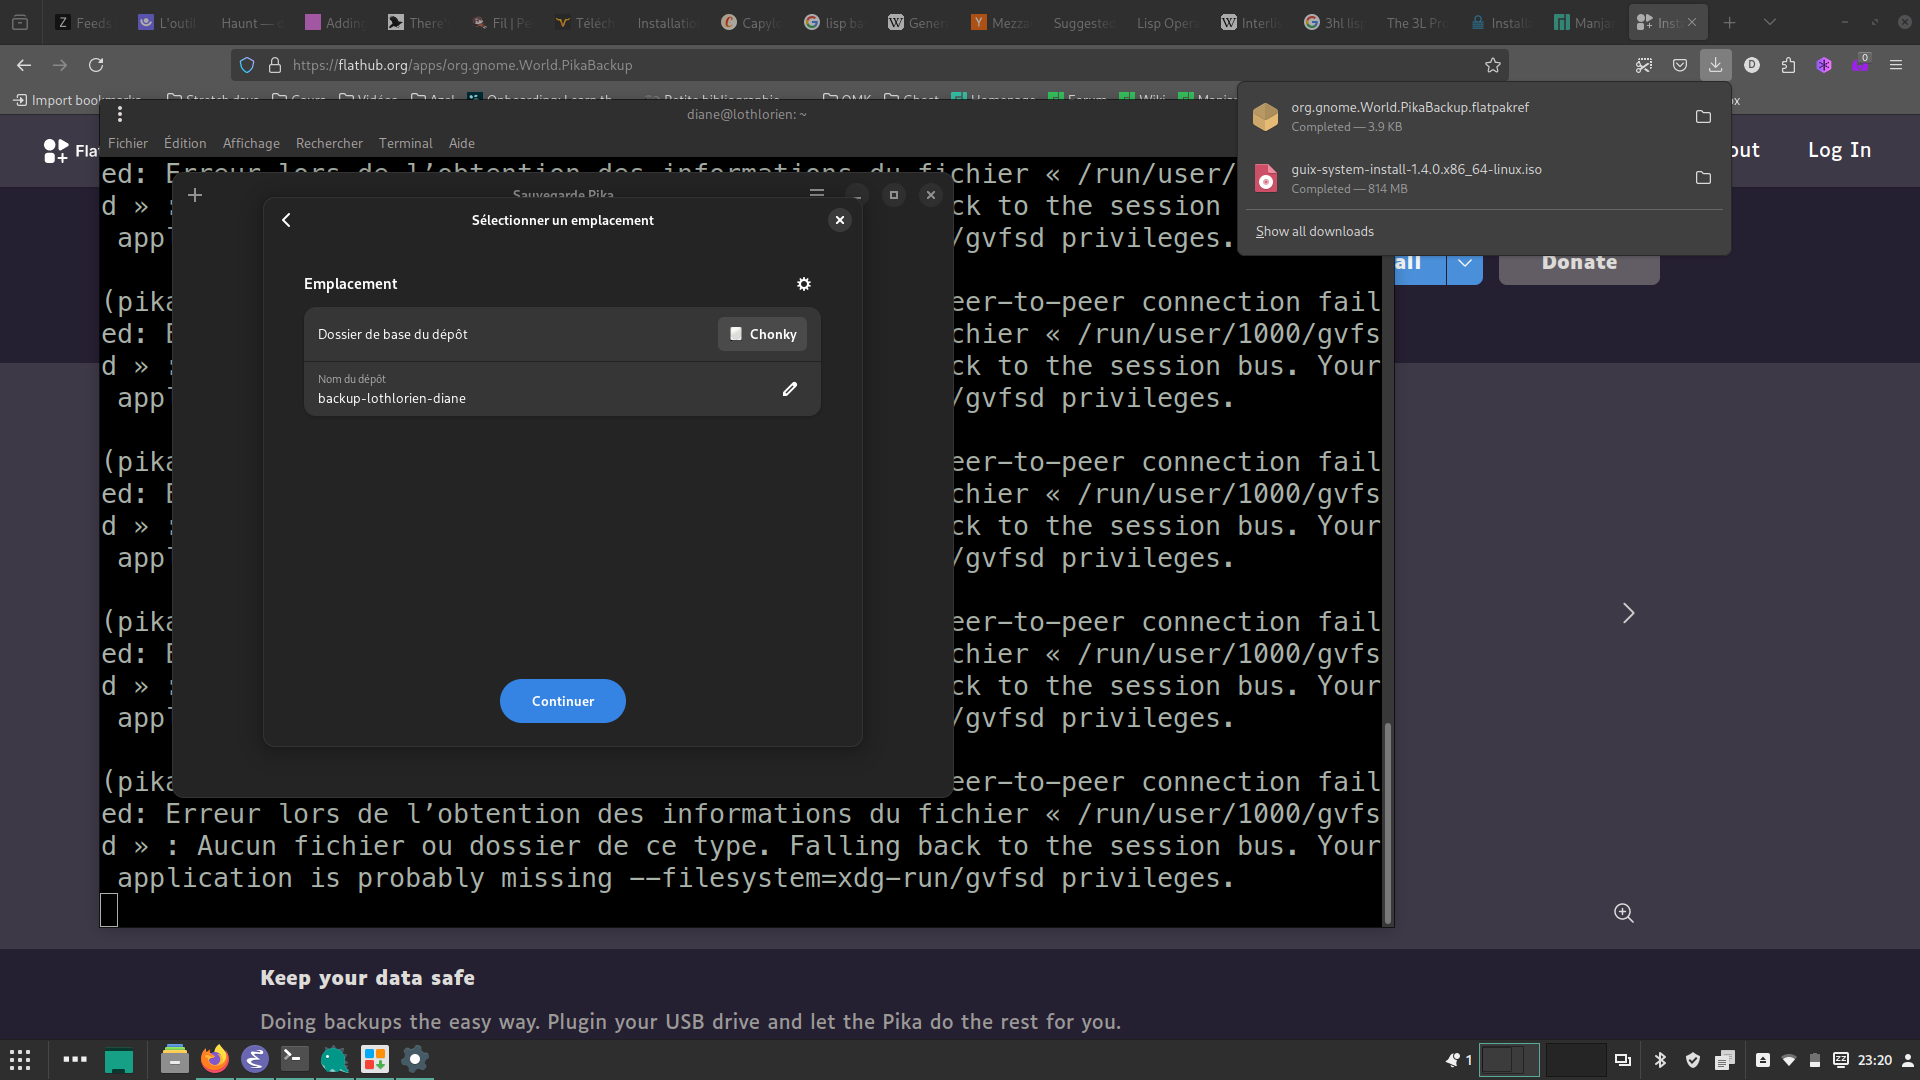Click the Continuer button

click(563, 701)
